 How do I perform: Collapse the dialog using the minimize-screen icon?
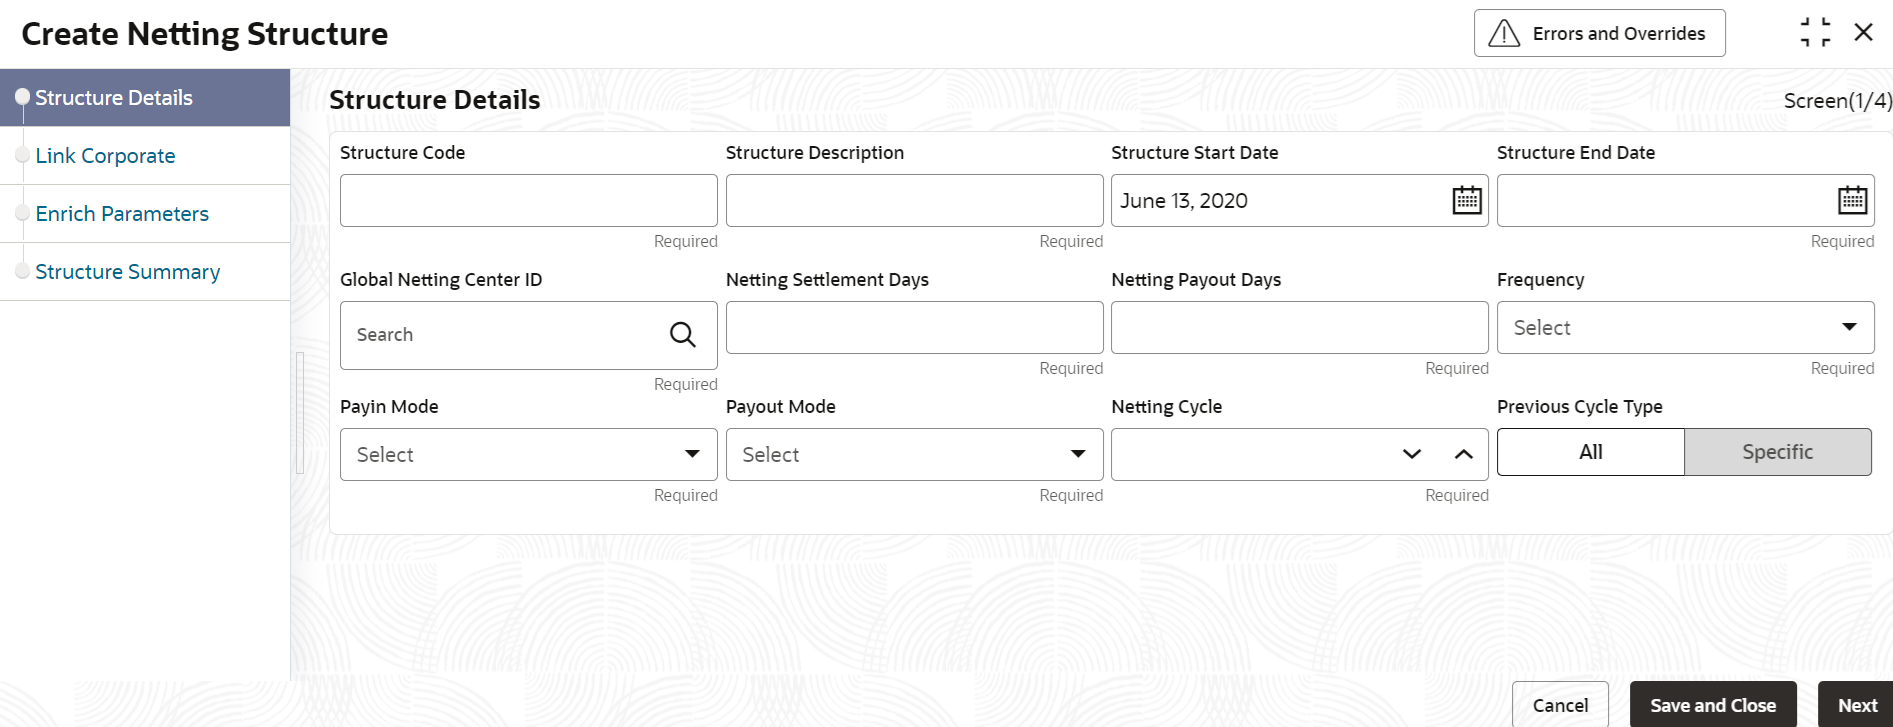click(x=1815, y=33)
